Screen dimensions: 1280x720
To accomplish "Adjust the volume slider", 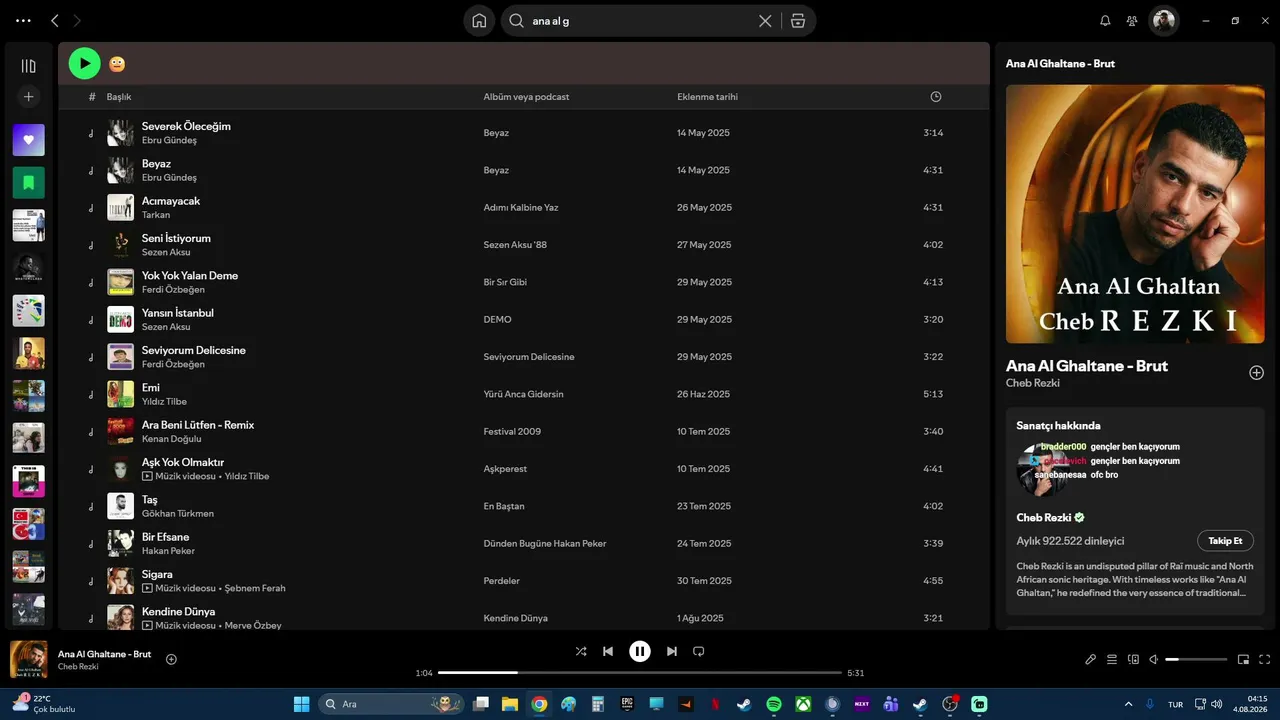I will point(1196,659).
